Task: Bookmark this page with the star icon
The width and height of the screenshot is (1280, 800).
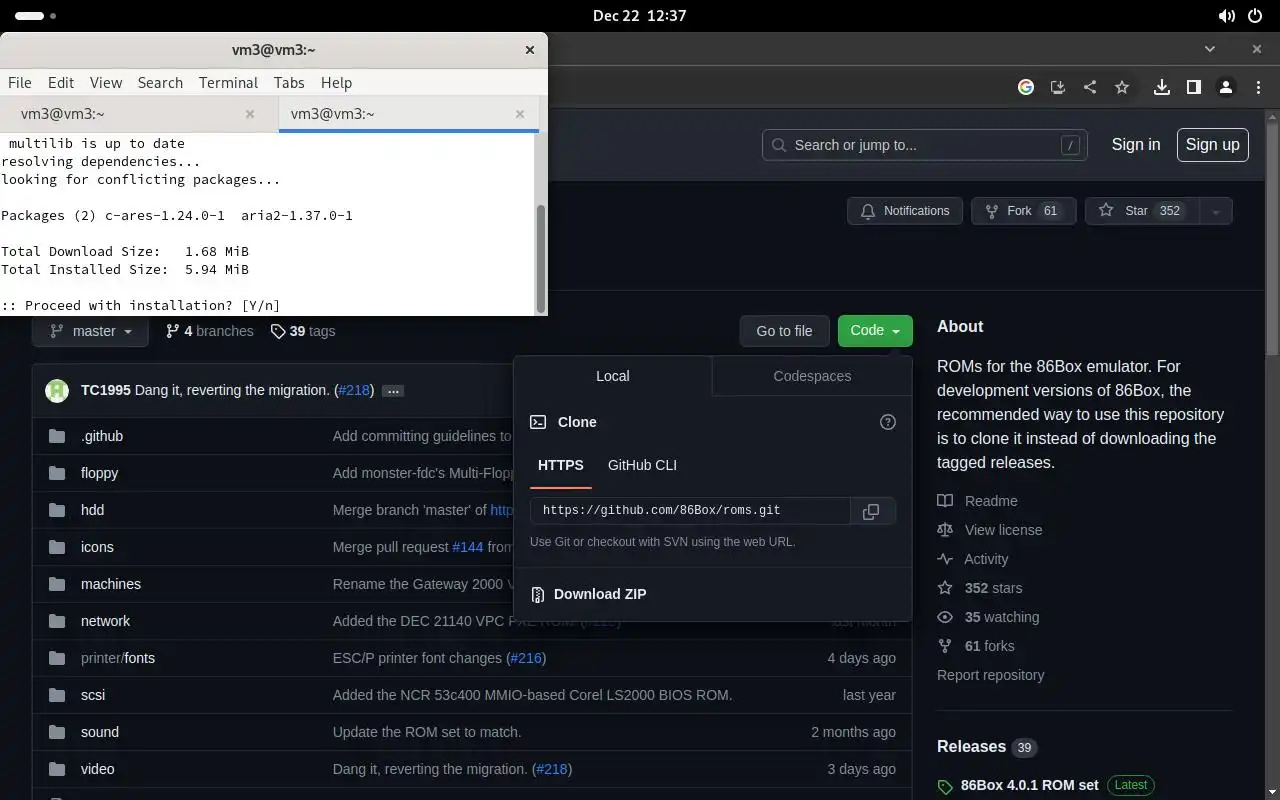Action: [1122, 87]
